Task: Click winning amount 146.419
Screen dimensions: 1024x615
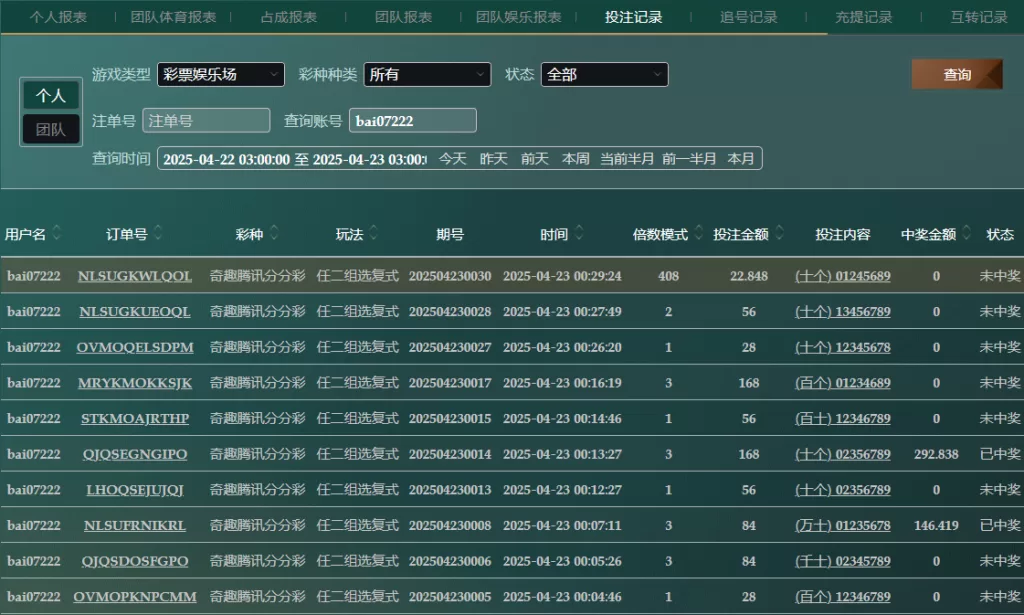Action: click(936, 526)
